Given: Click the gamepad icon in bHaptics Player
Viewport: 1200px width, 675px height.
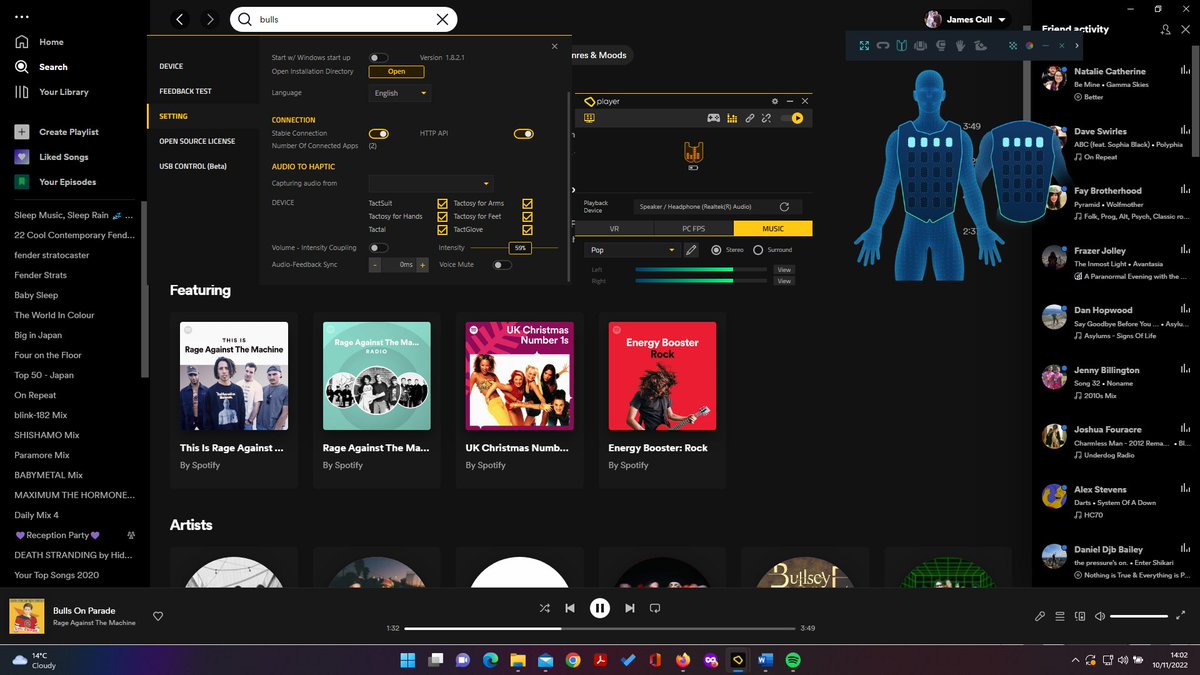Looking at the screenshot, I should point(714,118).
